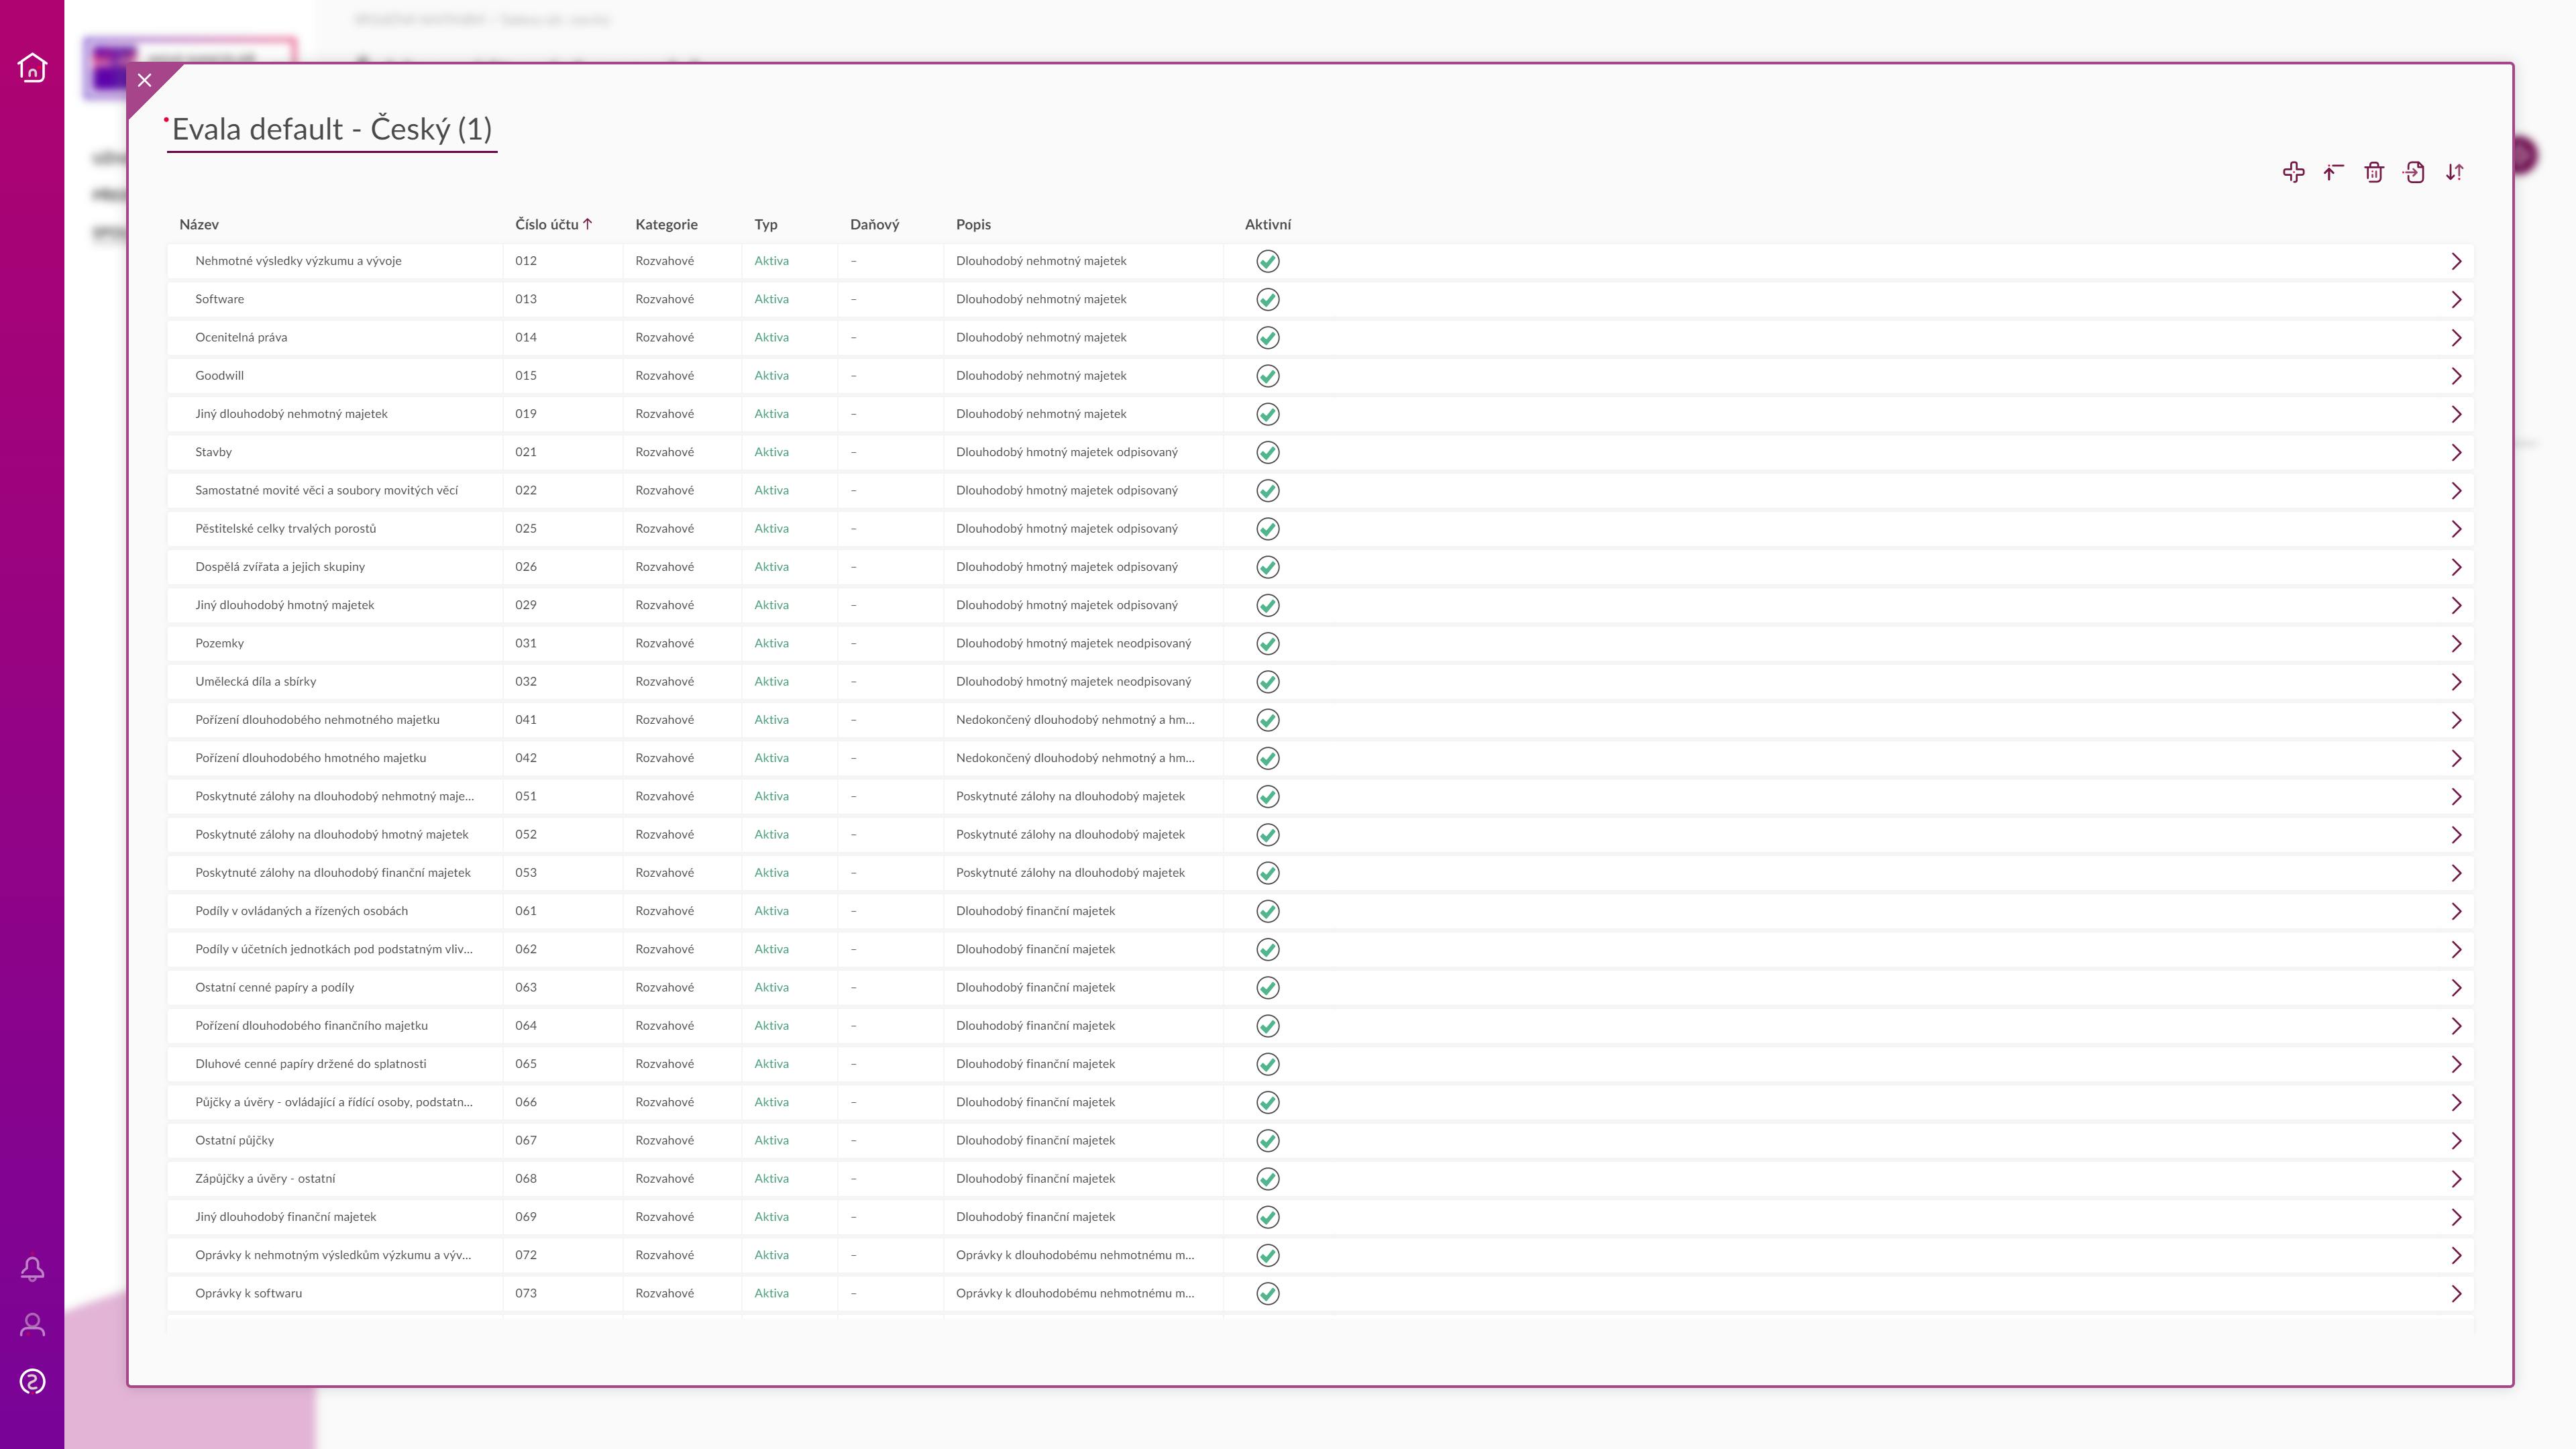2576x1449 pixels.
Task: Click Rozvahové category in row 073
Action: (x=664, y=1293)
